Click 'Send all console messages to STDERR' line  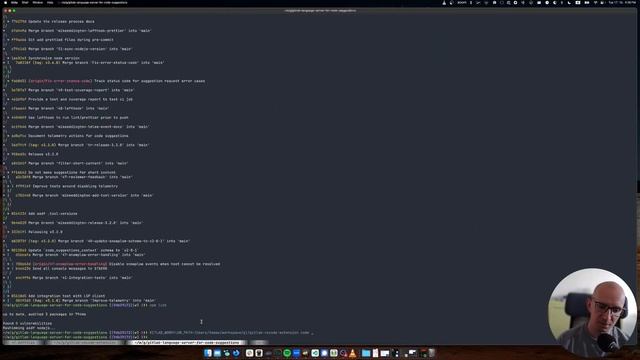61,269
